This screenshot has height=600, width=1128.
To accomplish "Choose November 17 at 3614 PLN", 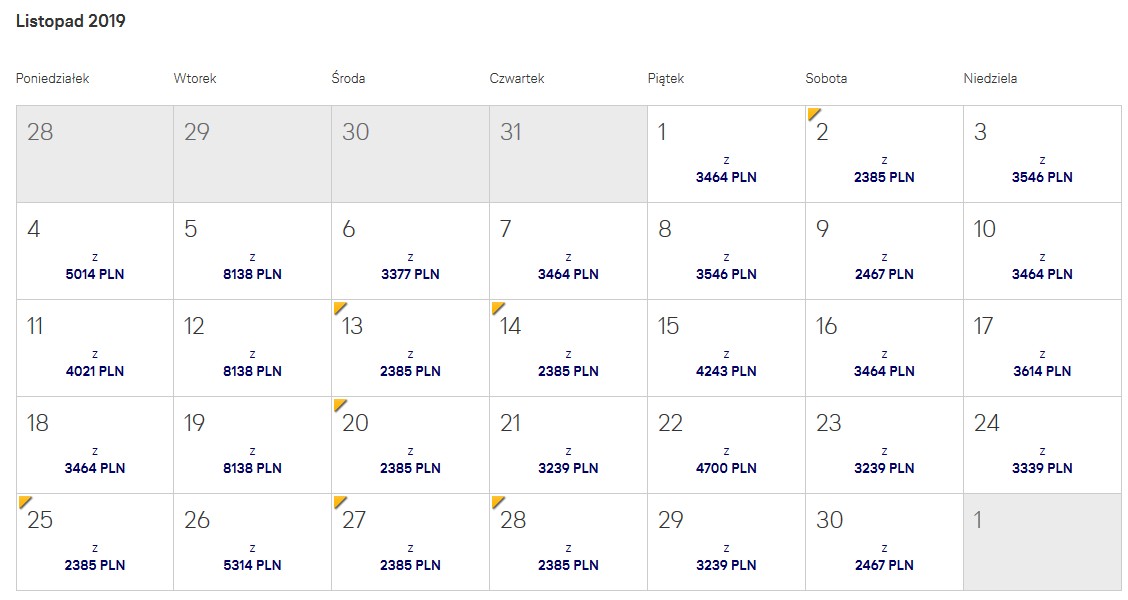I will tap(1042, 348).
